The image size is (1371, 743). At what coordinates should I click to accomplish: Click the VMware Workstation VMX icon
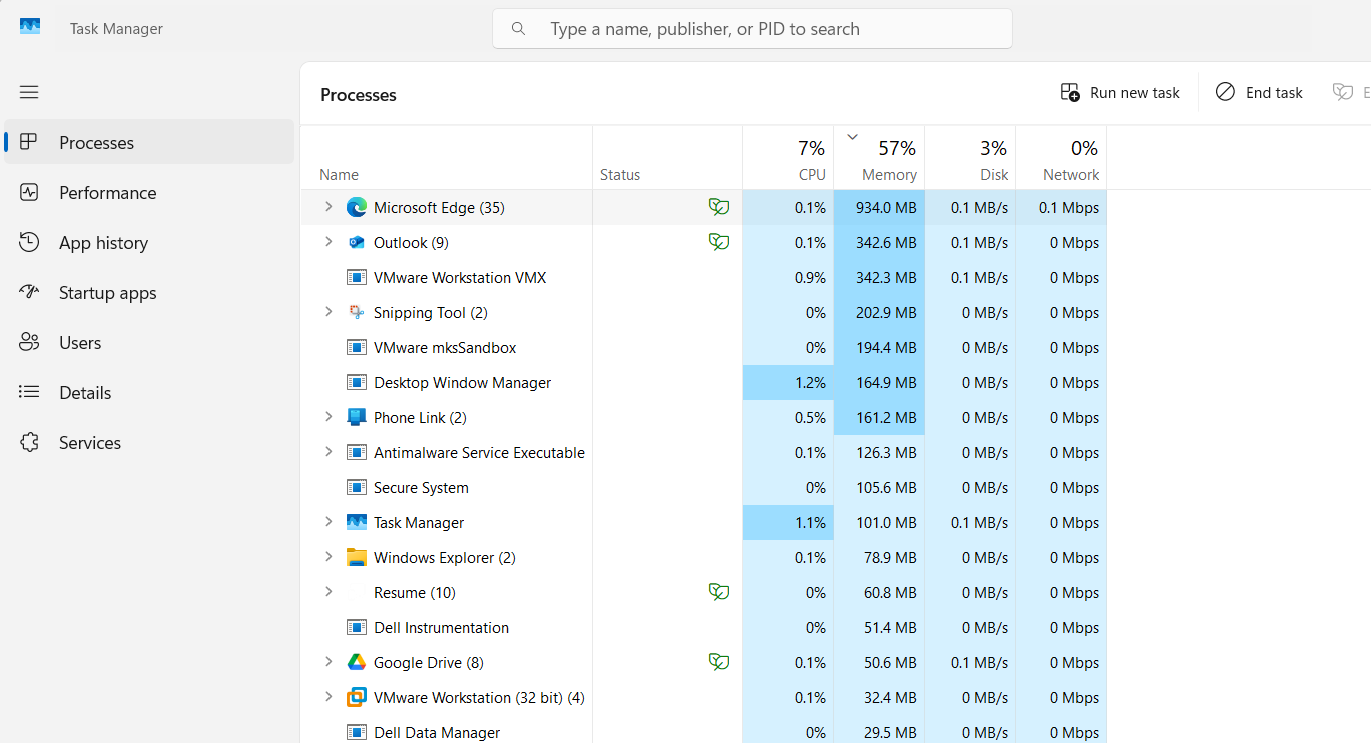357,277
